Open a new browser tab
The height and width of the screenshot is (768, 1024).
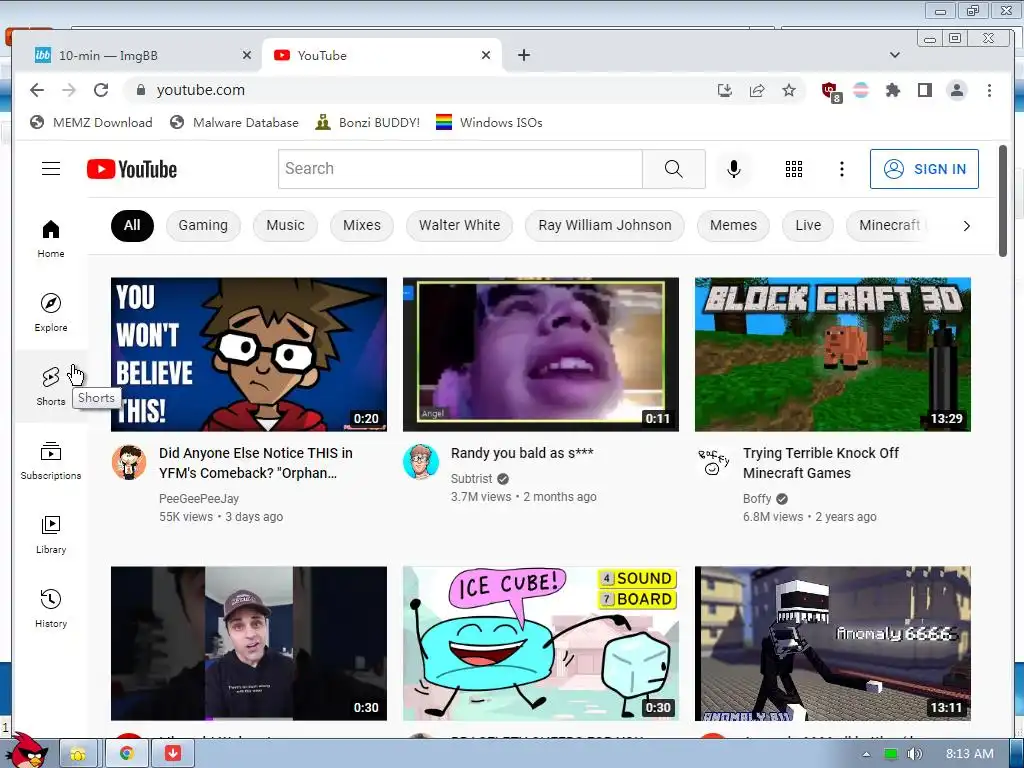[524, 56]
